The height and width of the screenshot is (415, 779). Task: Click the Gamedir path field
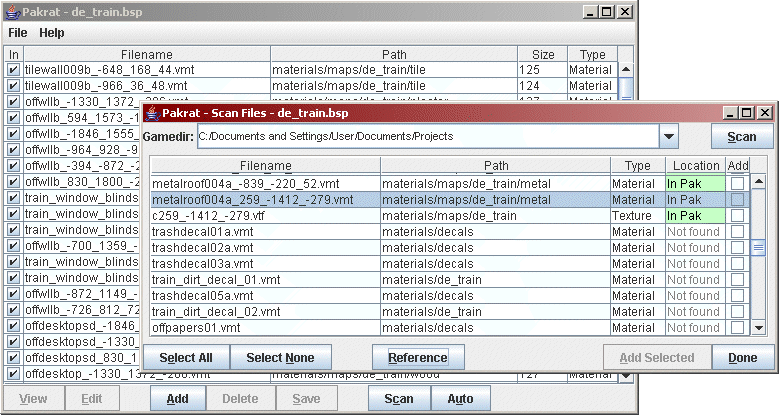tap(428, 136)
